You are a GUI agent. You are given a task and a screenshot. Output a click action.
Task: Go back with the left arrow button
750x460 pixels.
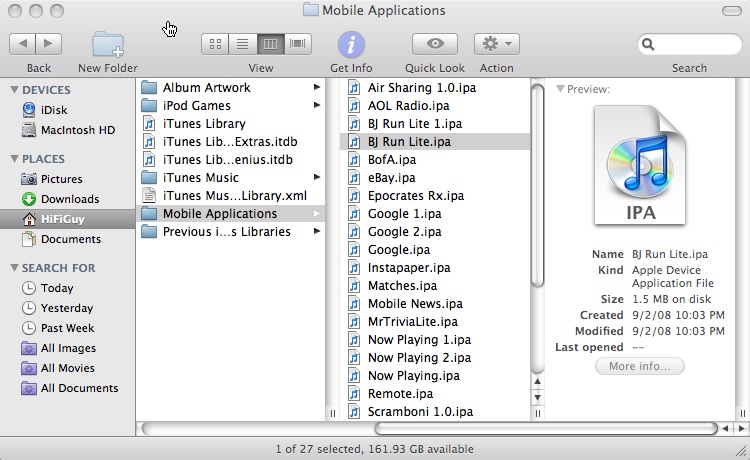click(22, 44)
